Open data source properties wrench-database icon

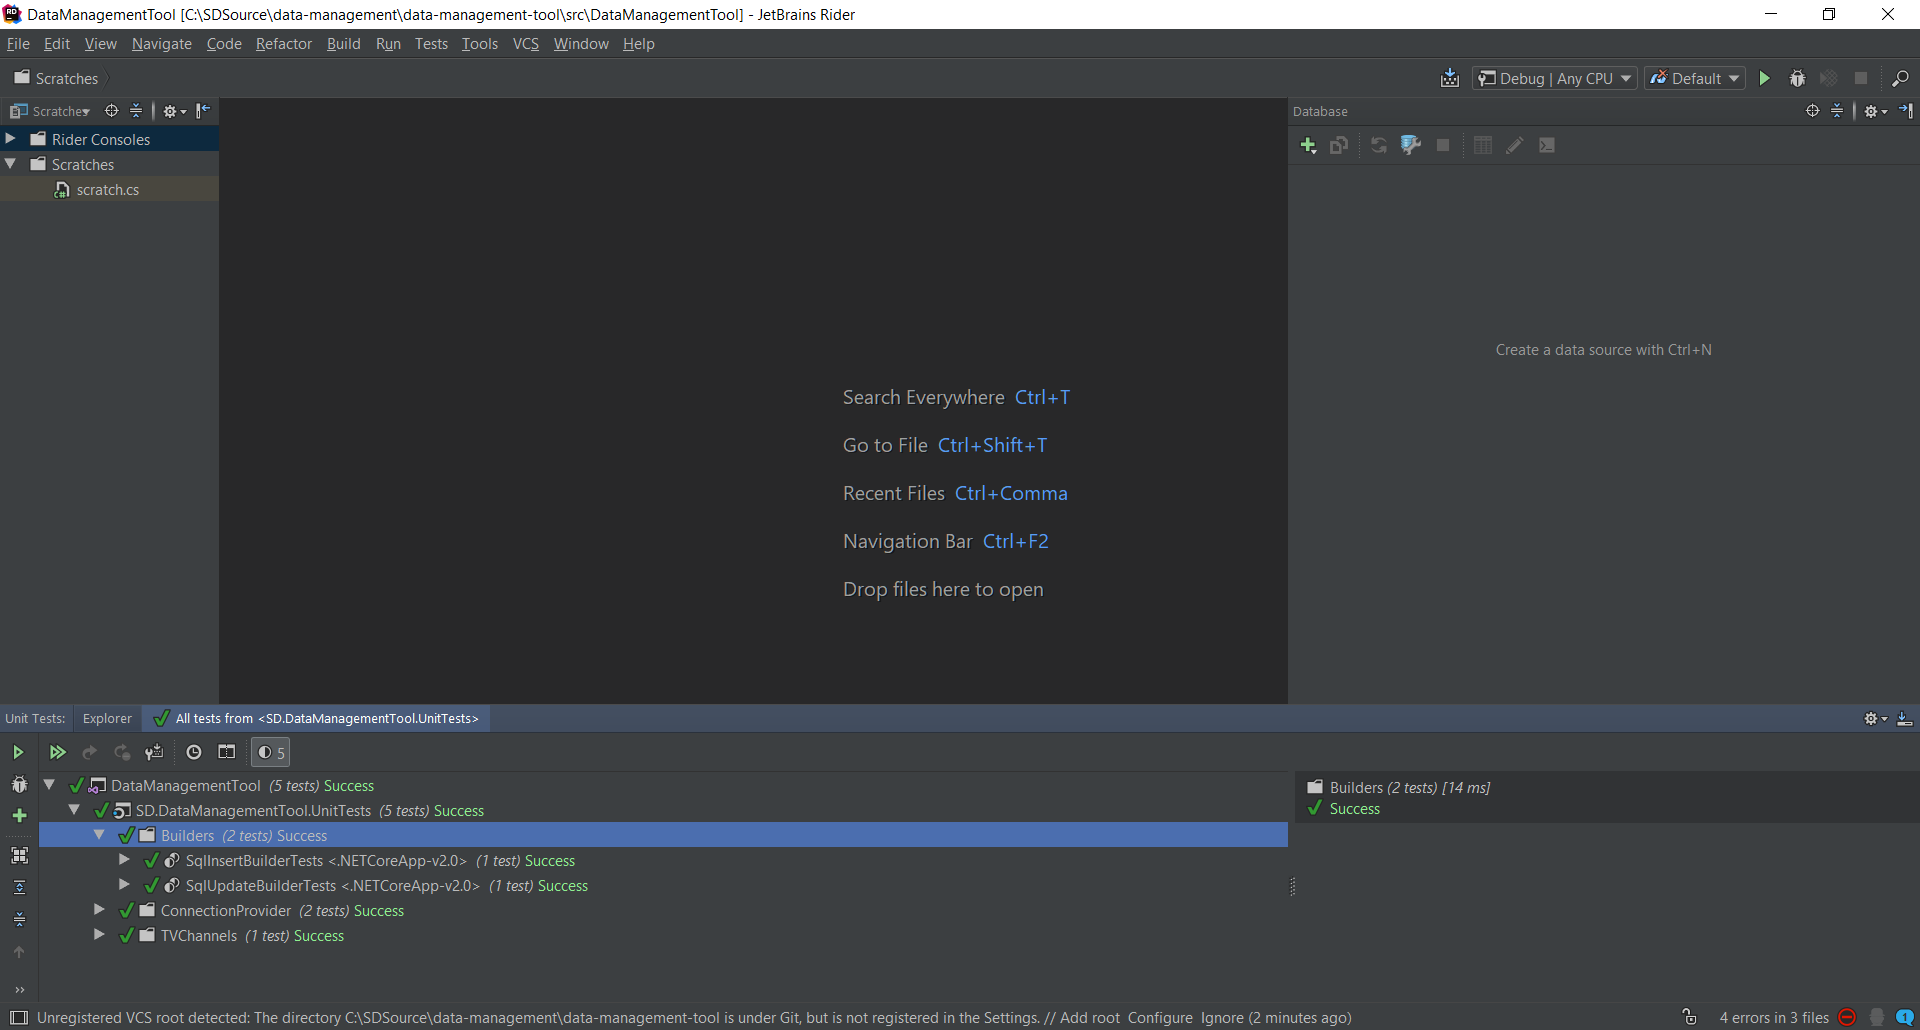coord(1411,146)
